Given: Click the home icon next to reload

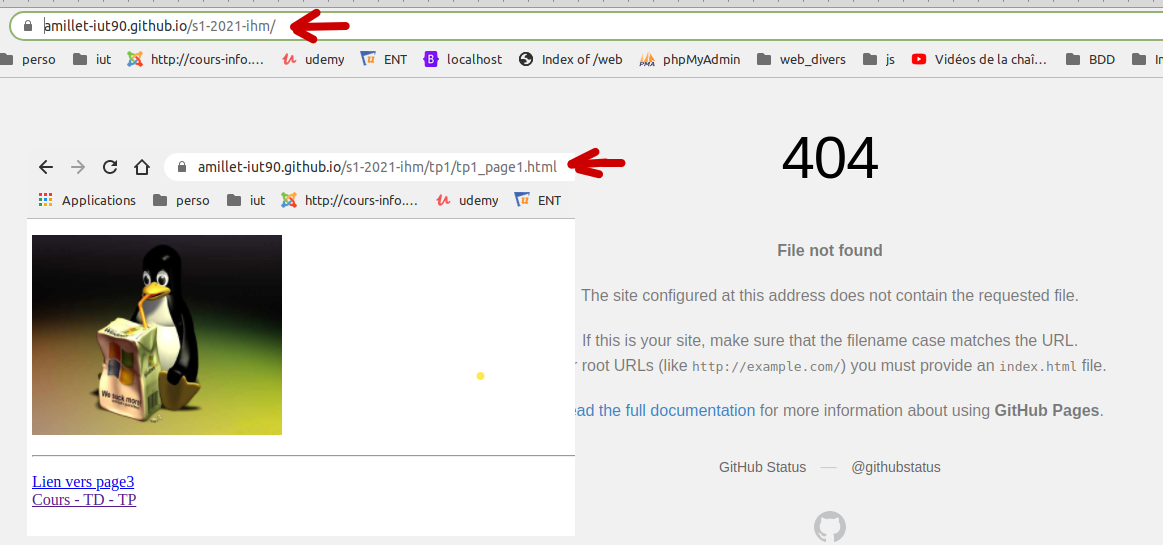Looking at the screenshot, I should (x=142, y=167).
